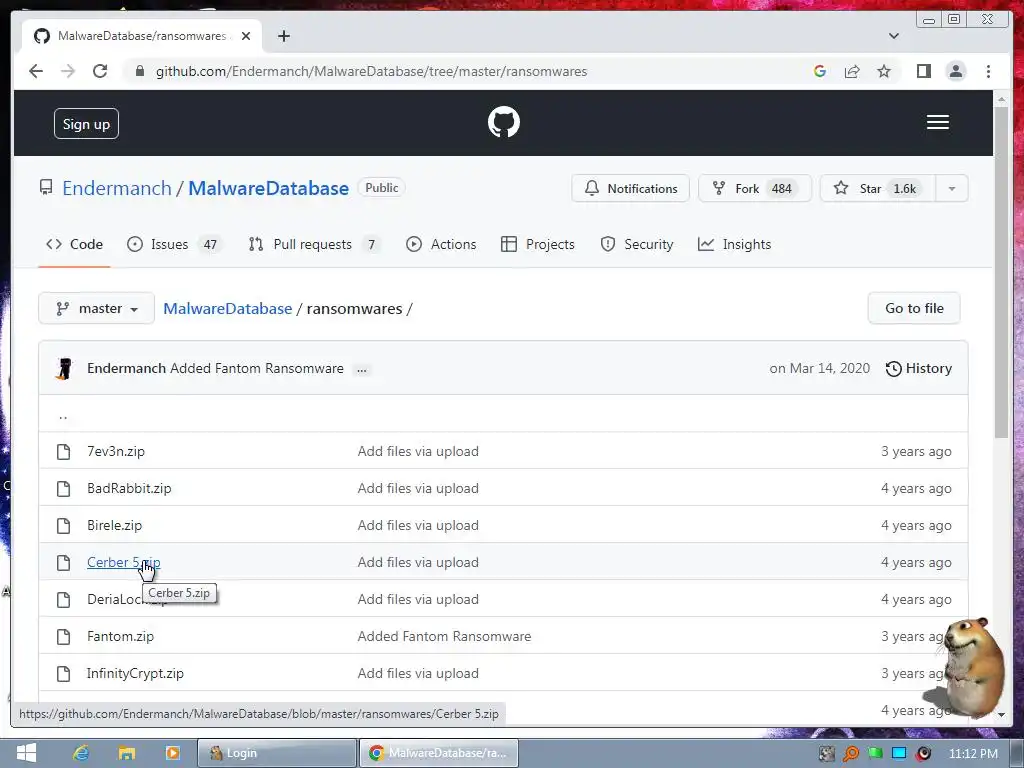1024x768 pixels.
Task: Open the Chrome three-dot menu
Action: pyautogui.click(x=988, y=71)
